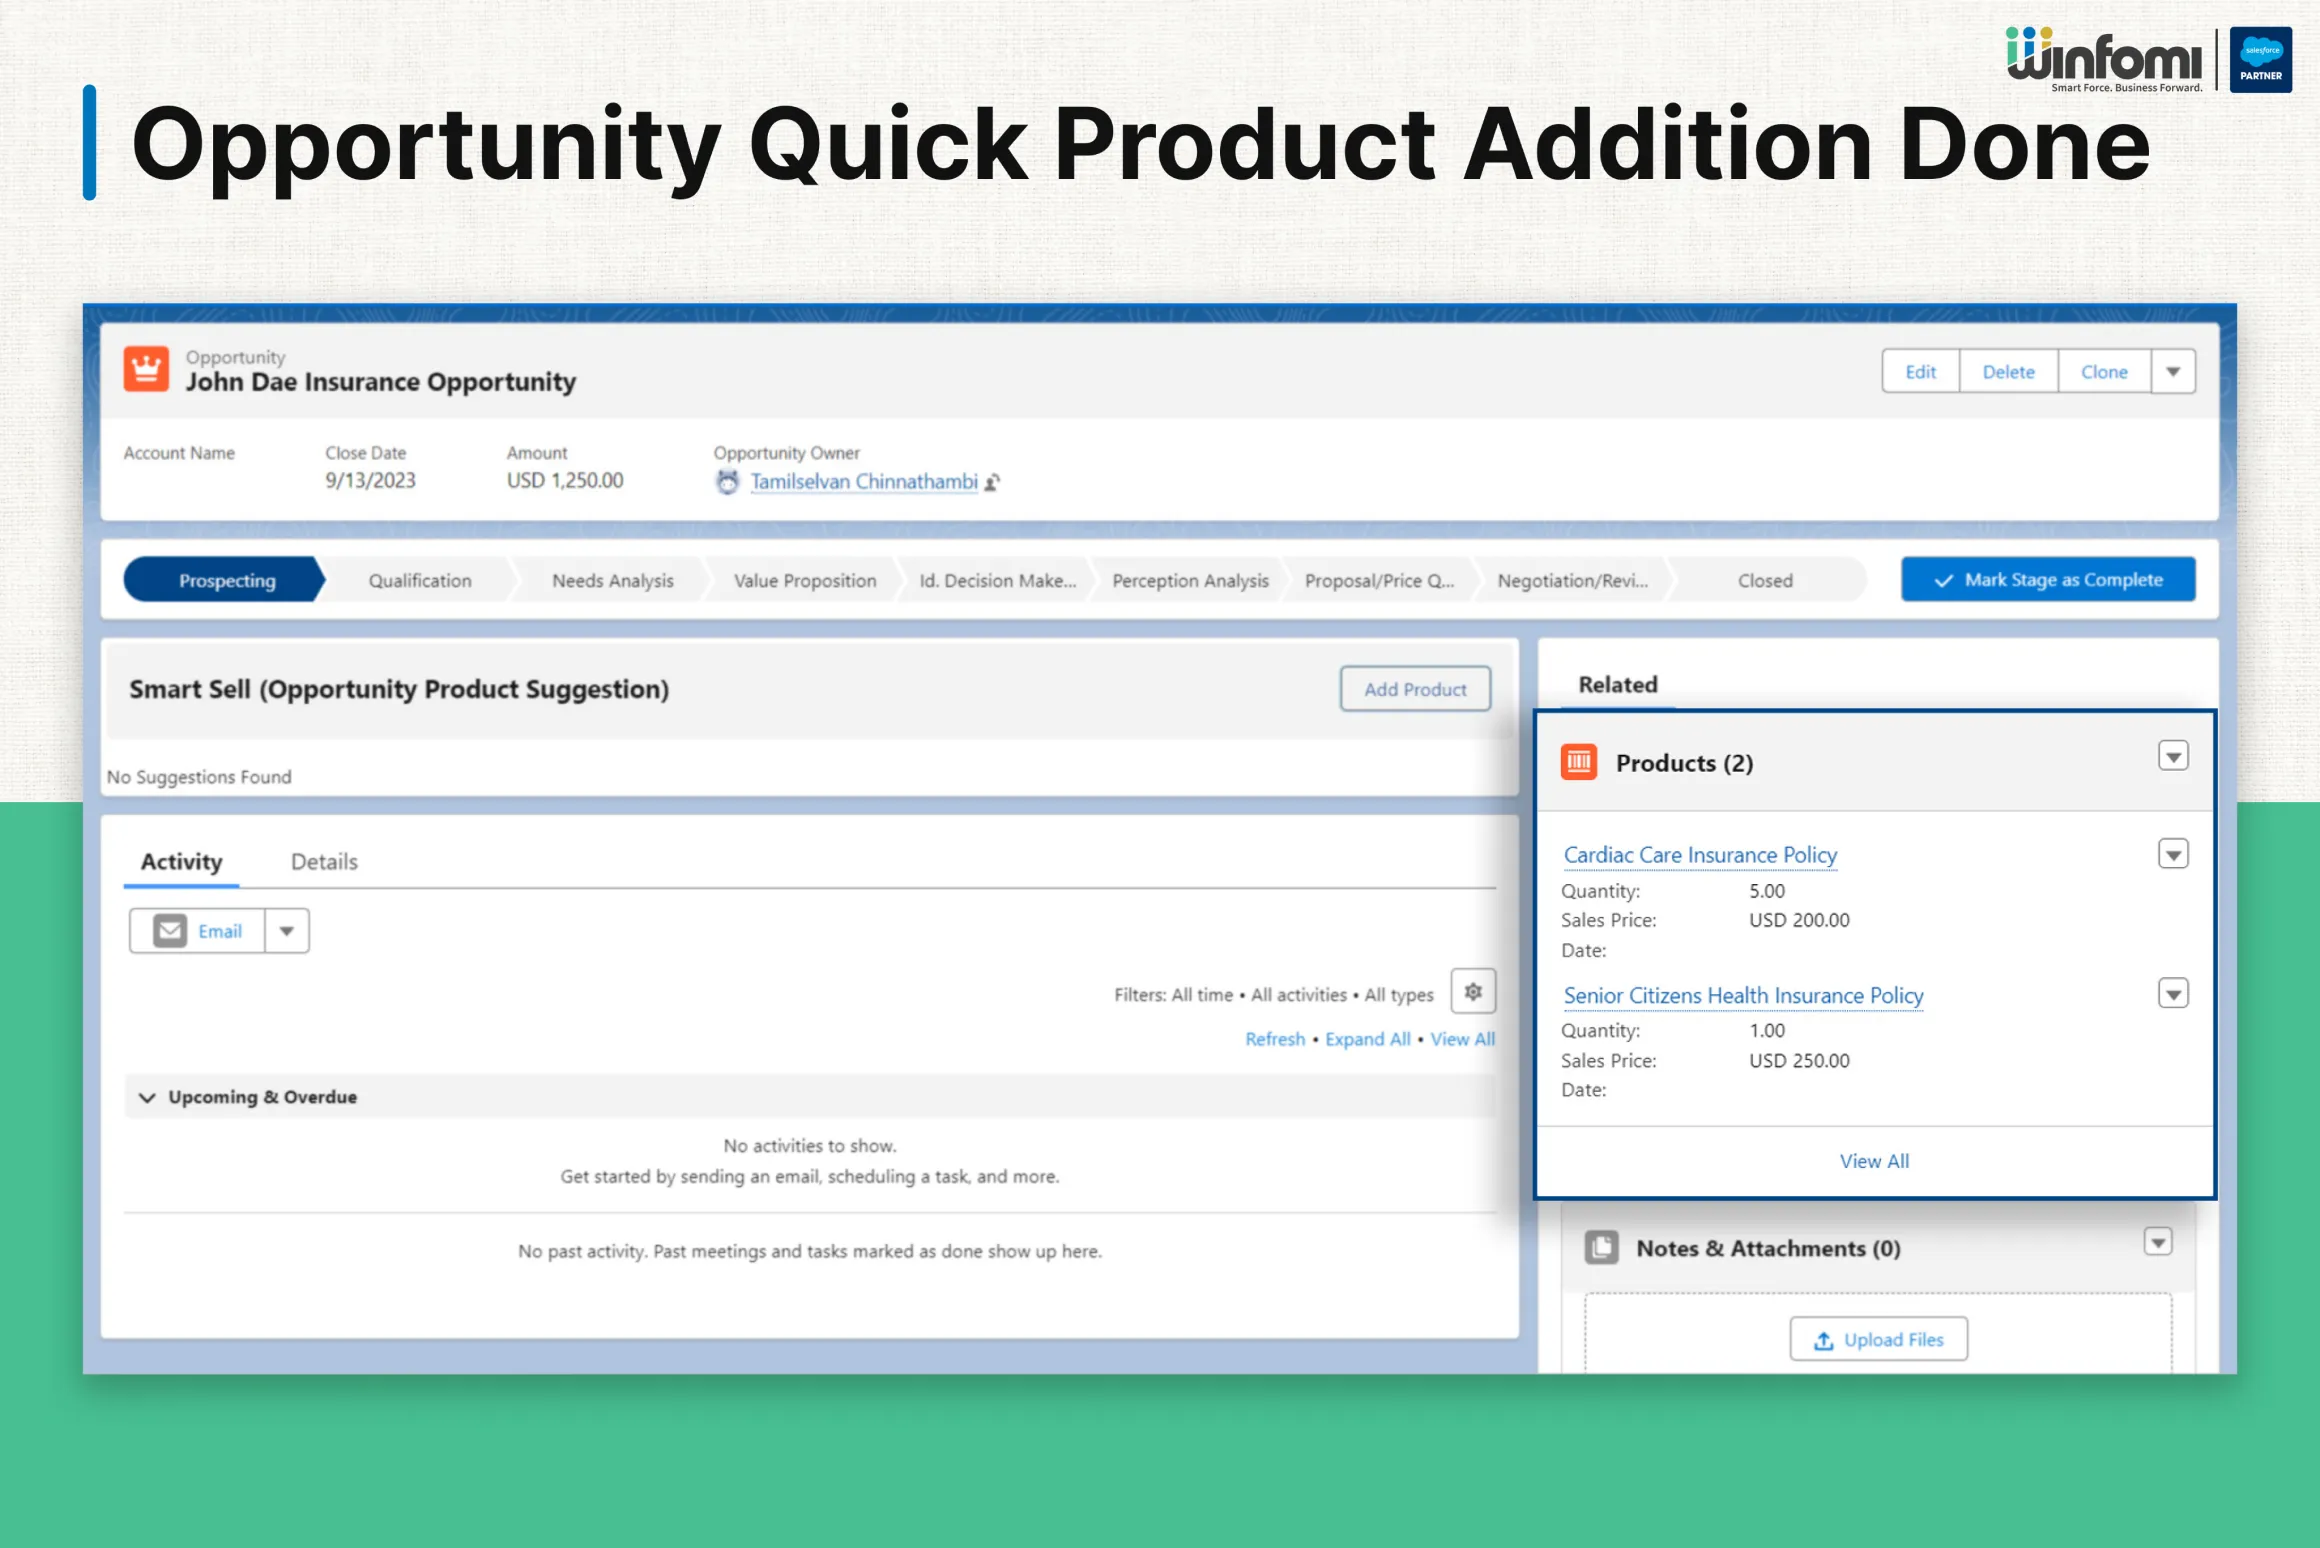Click the Products list icon
Image resolution: width=2320 pixels, height=1548 pixels.
point(1579,763)
